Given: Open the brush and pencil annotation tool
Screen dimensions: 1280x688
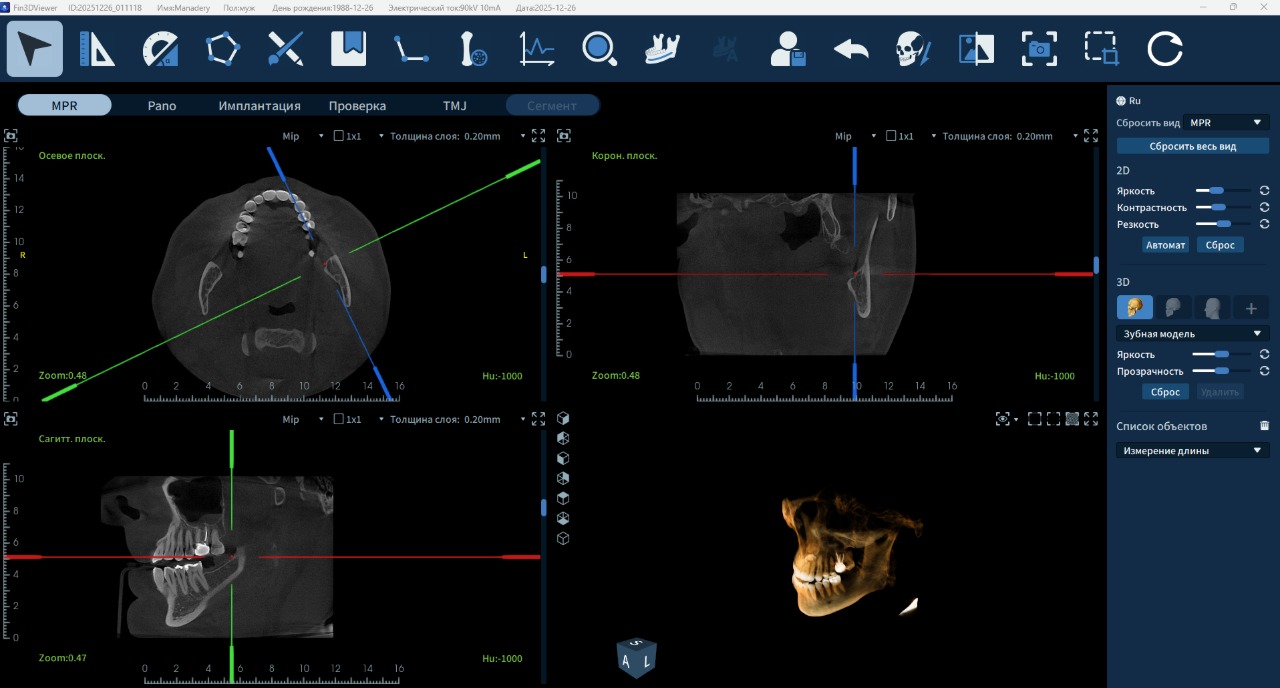Looking at the screenshot, I should point(285,49).
